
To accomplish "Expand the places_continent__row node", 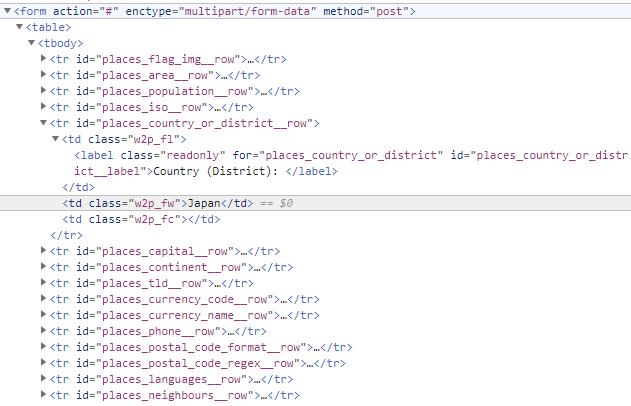I will (43, 267).
